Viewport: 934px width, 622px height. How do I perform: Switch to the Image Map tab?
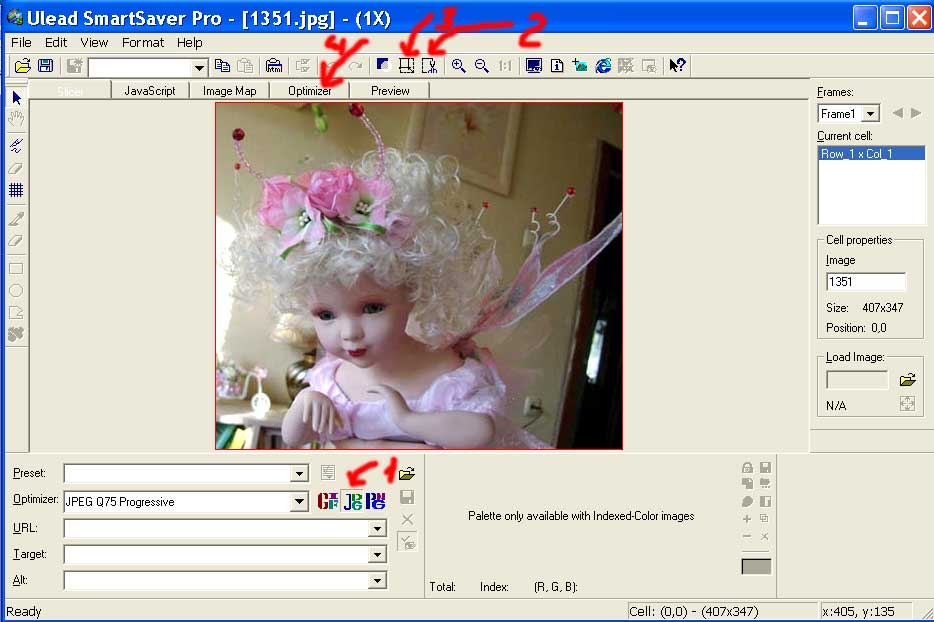[x=229, y=91]
